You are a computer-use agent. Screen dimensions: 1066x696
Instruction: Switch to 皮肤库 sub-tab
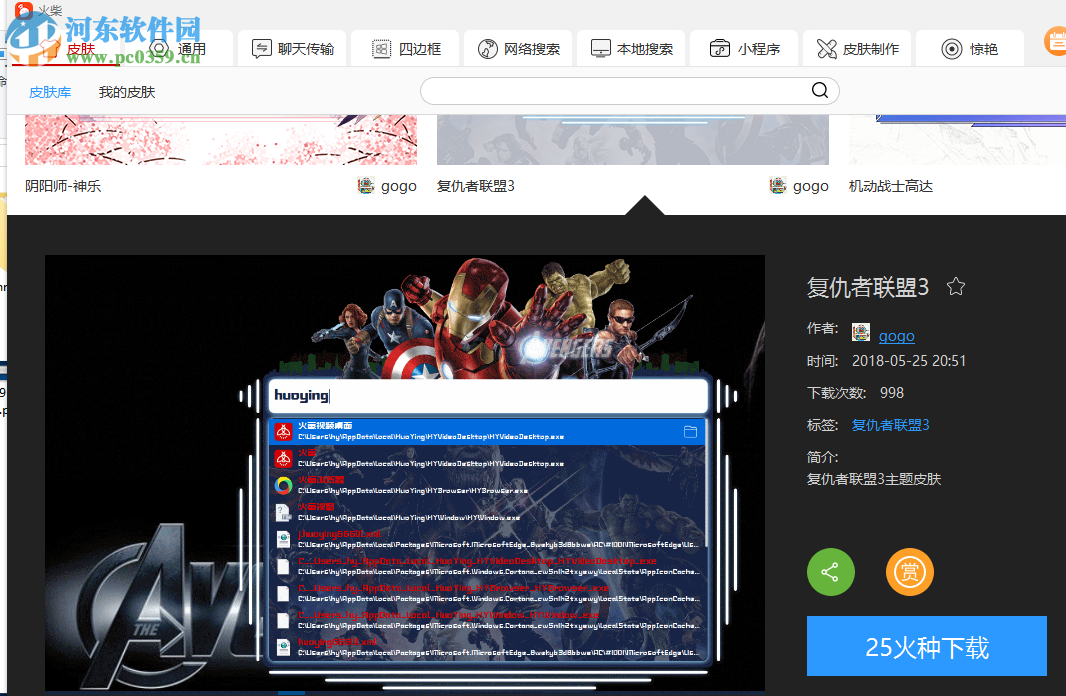click(x=50, y=92)
